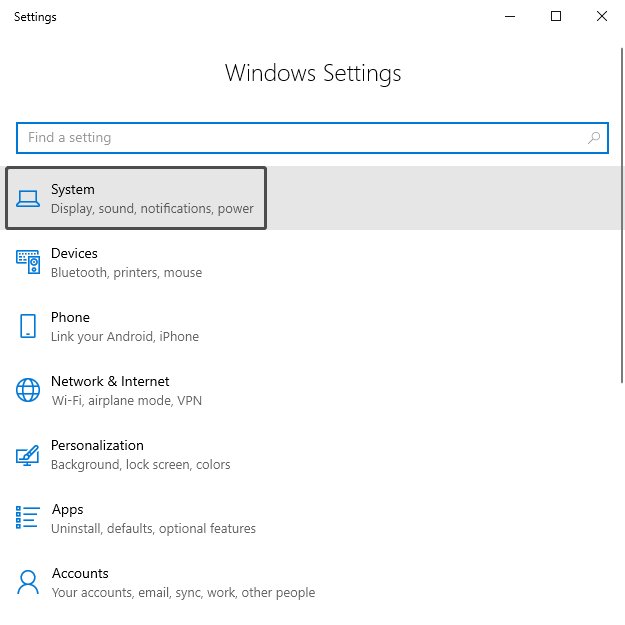Click the Personalization paintbrush icon
625x625 pixels.
(28, 455)
